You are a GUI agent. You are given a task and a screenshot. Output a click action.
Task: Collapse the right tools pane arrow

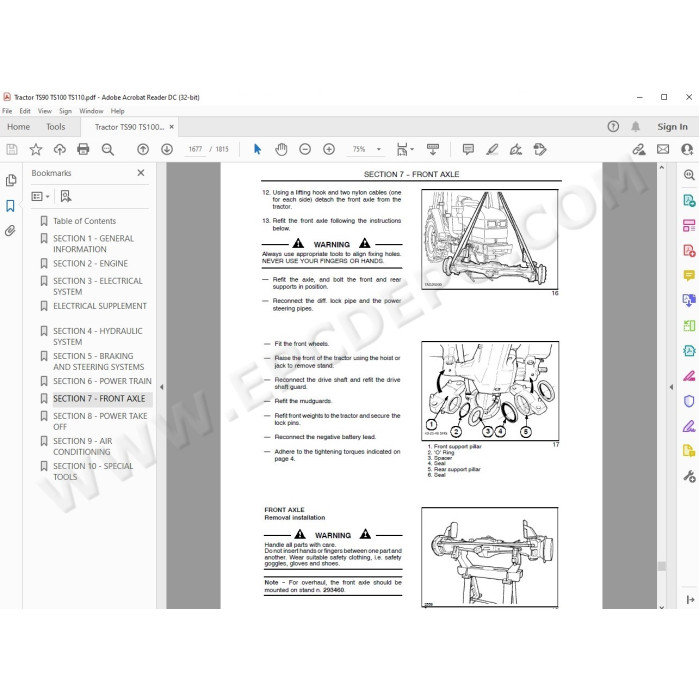pos(671,387)
